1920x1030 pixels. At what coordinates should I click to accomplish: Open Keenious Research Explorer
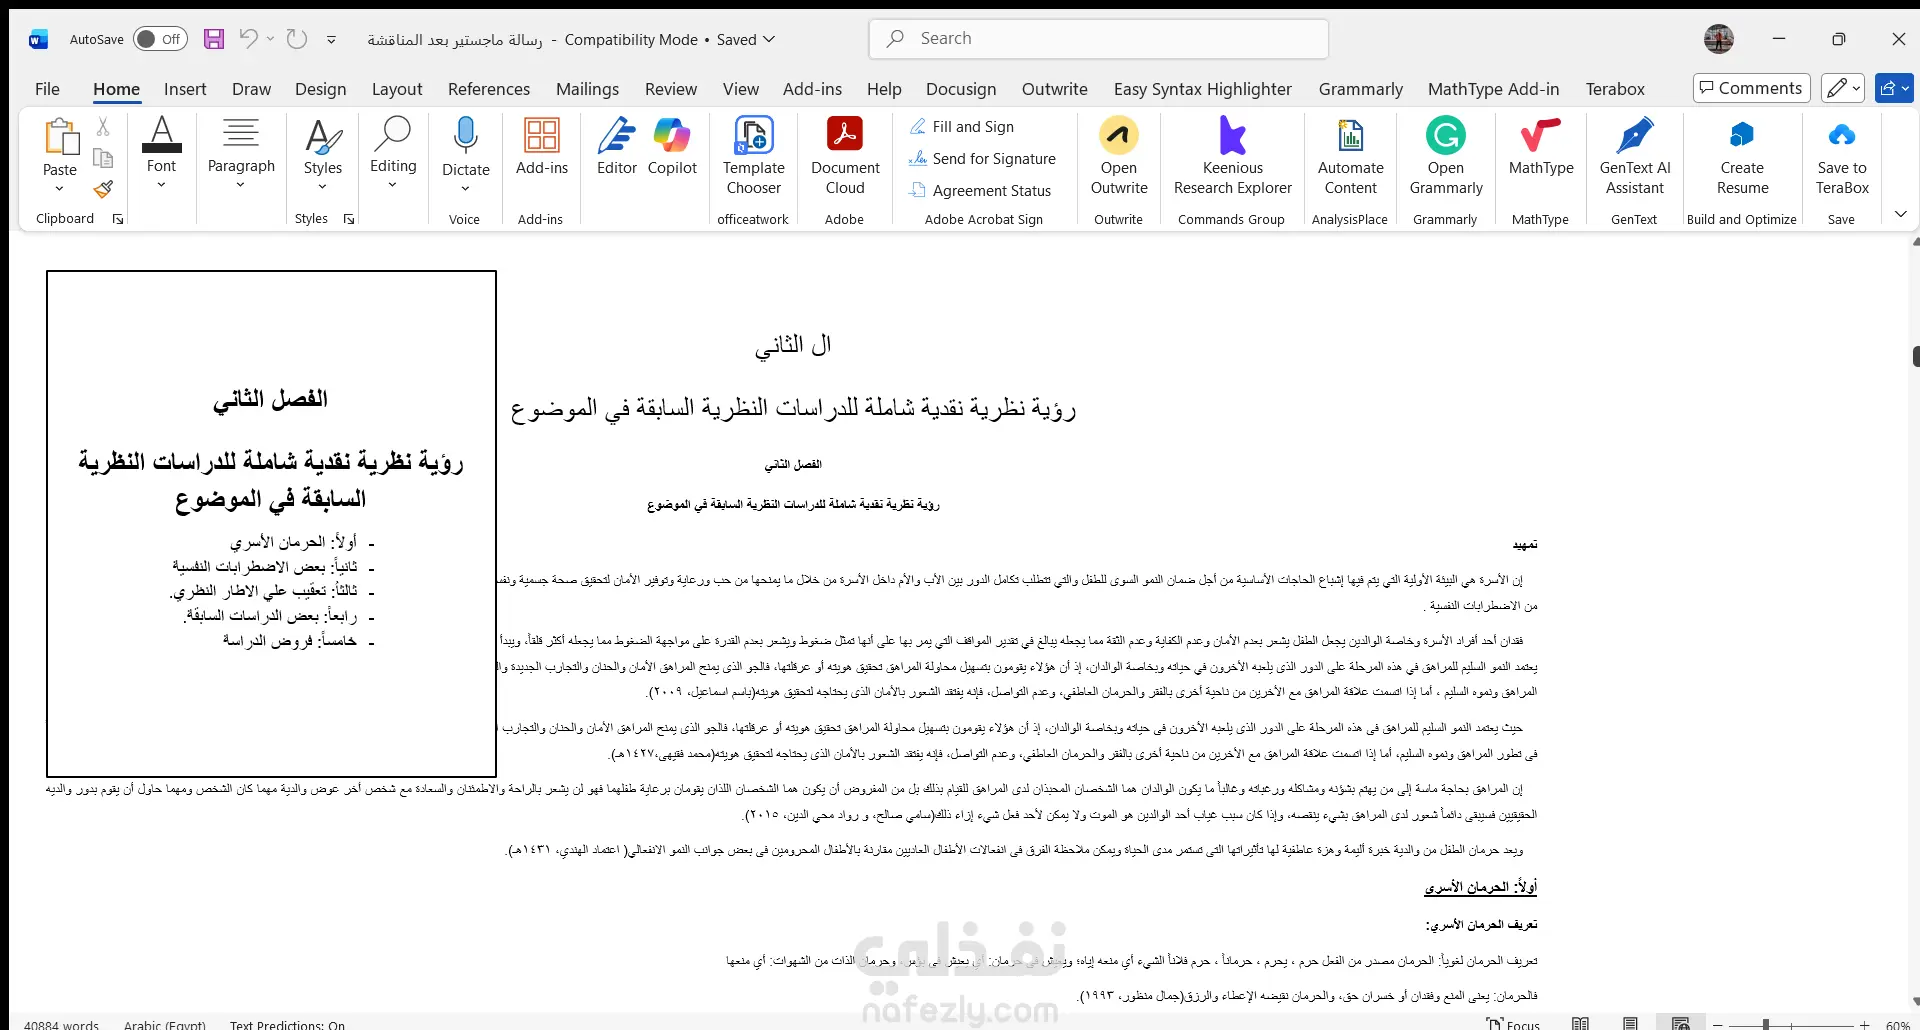(1232, 155)
